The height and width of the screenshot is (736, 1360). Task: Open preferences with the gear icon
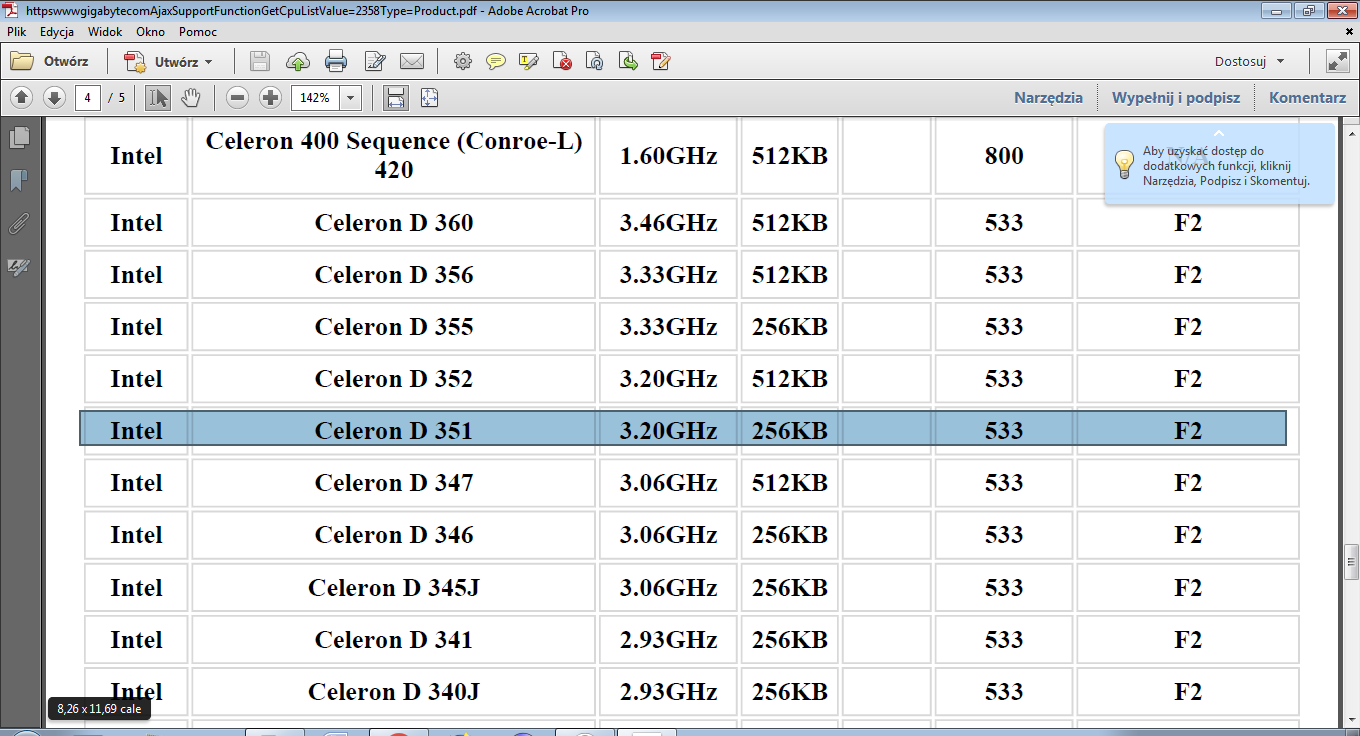click(462, 61)
